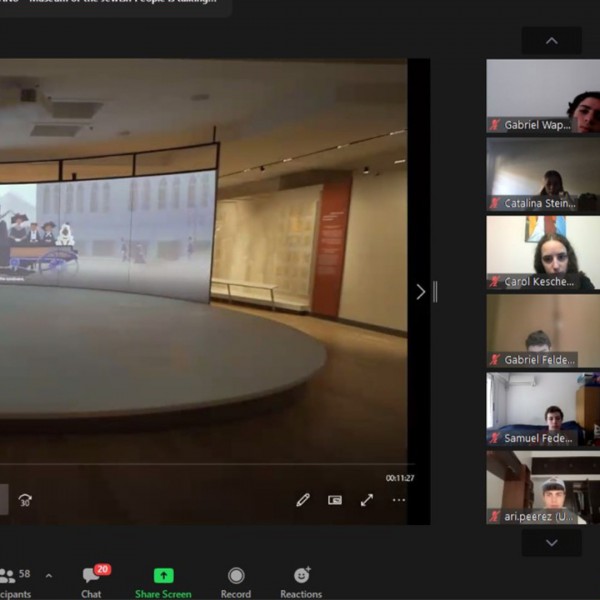
Task: Select Samuel Fede... video thumbnail
Action: (543, 409)
